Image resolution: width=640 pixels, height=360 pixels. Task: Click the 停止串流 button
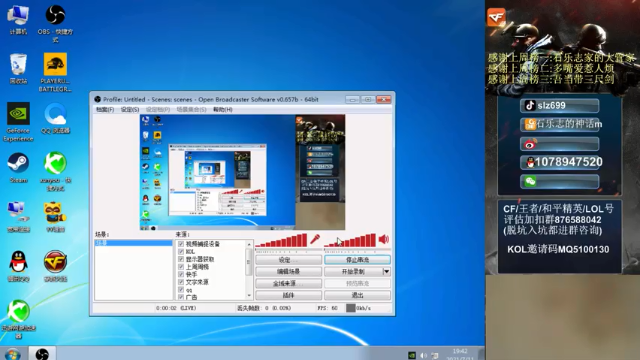(x=357, y=260)
